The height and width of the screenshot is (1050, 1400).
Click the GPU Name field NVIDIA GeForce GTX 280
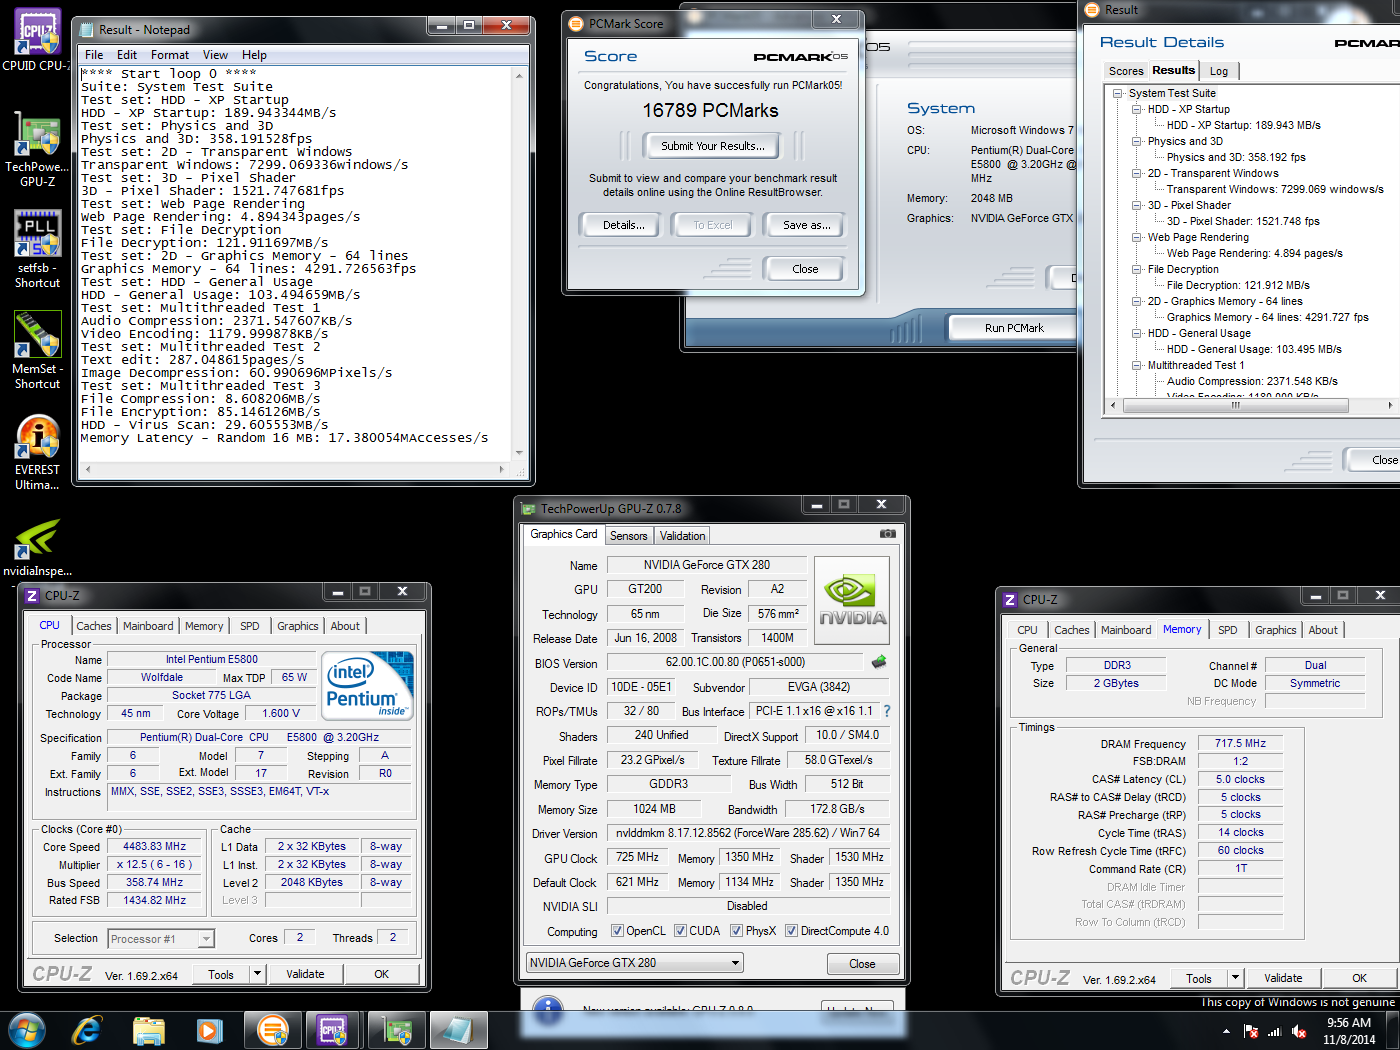point(706,565)
